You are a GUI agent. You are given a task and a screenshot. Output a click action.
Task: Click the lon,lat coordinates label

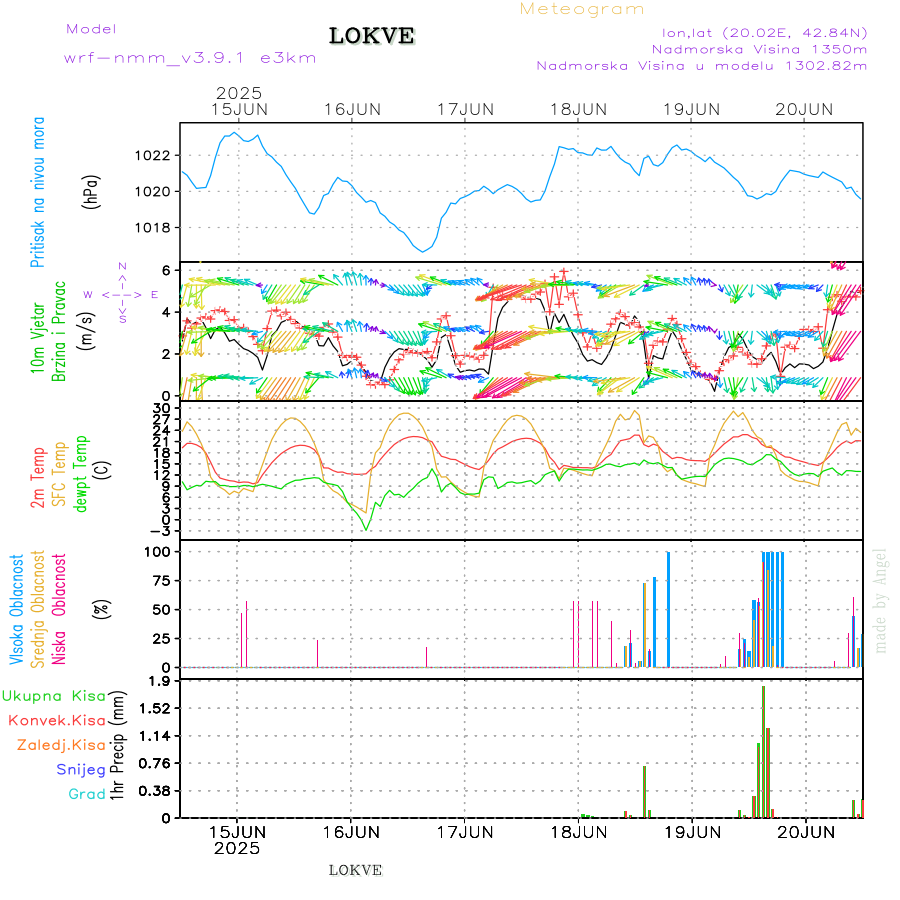click(x=756, y=32)
